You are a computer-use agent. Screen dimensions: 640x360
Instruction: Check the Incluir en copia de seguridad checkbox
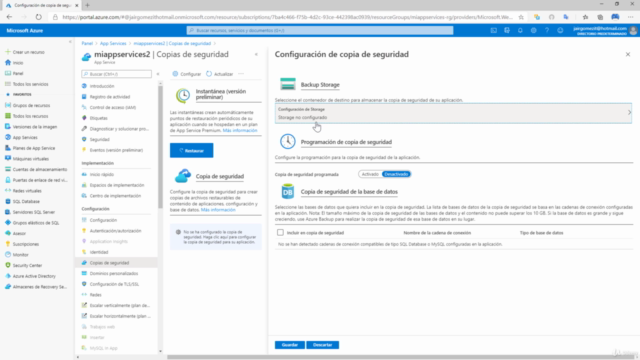pyautogui.click(x=280, y=232)
